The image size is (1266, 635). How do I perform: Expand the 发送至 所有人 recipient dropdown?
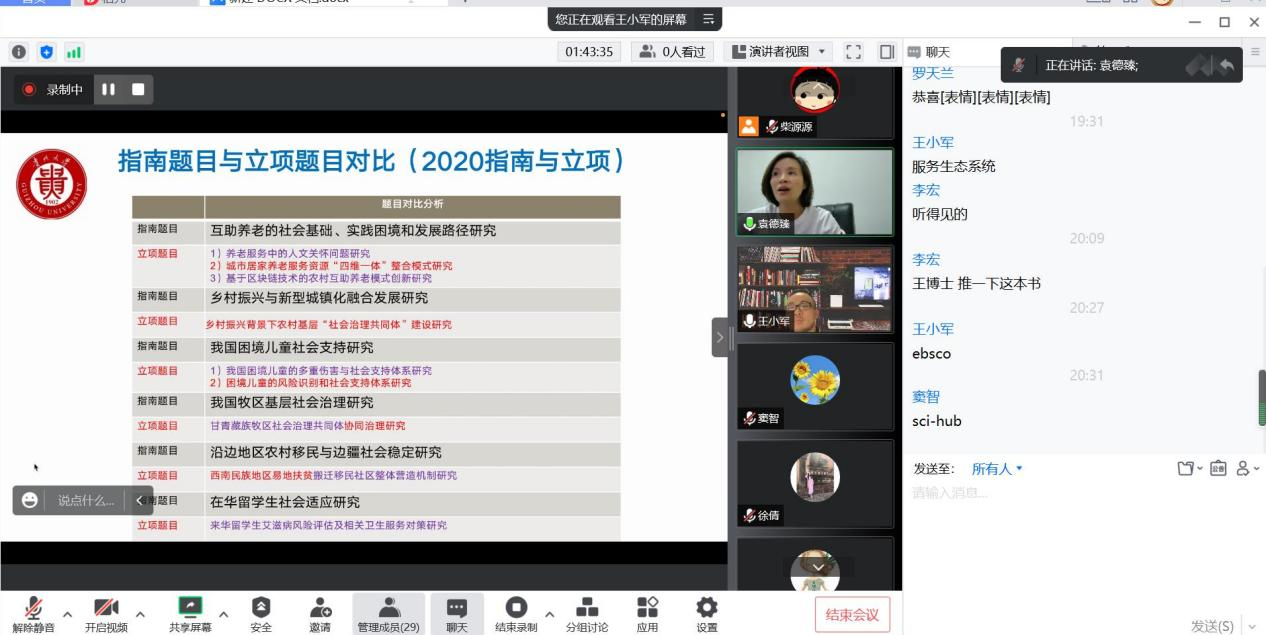tap(997, 468)
